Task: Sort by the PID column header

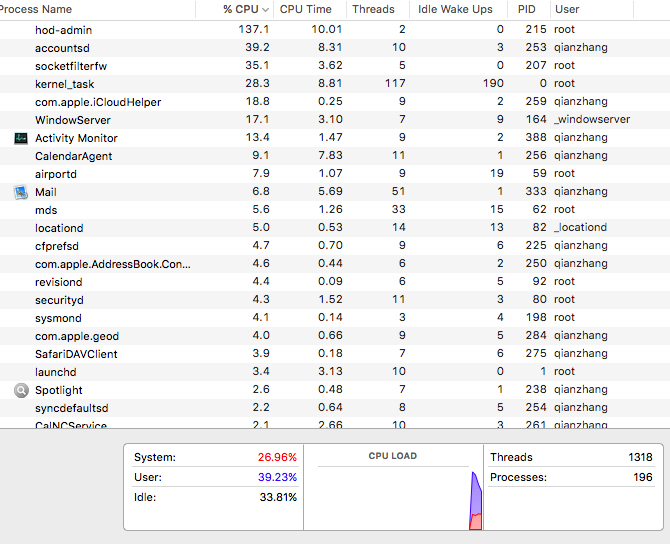Action: [x=526, y=9]
